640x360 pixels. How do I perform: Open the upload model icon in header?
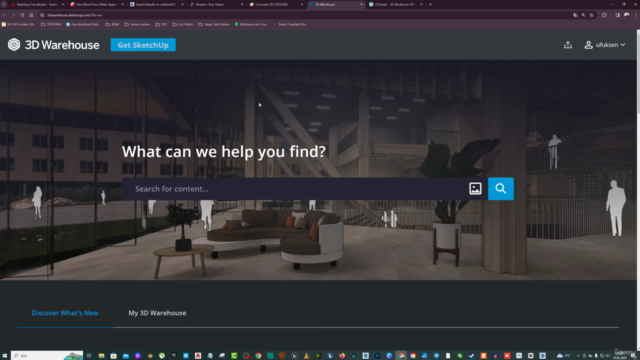tap(568, 45)
